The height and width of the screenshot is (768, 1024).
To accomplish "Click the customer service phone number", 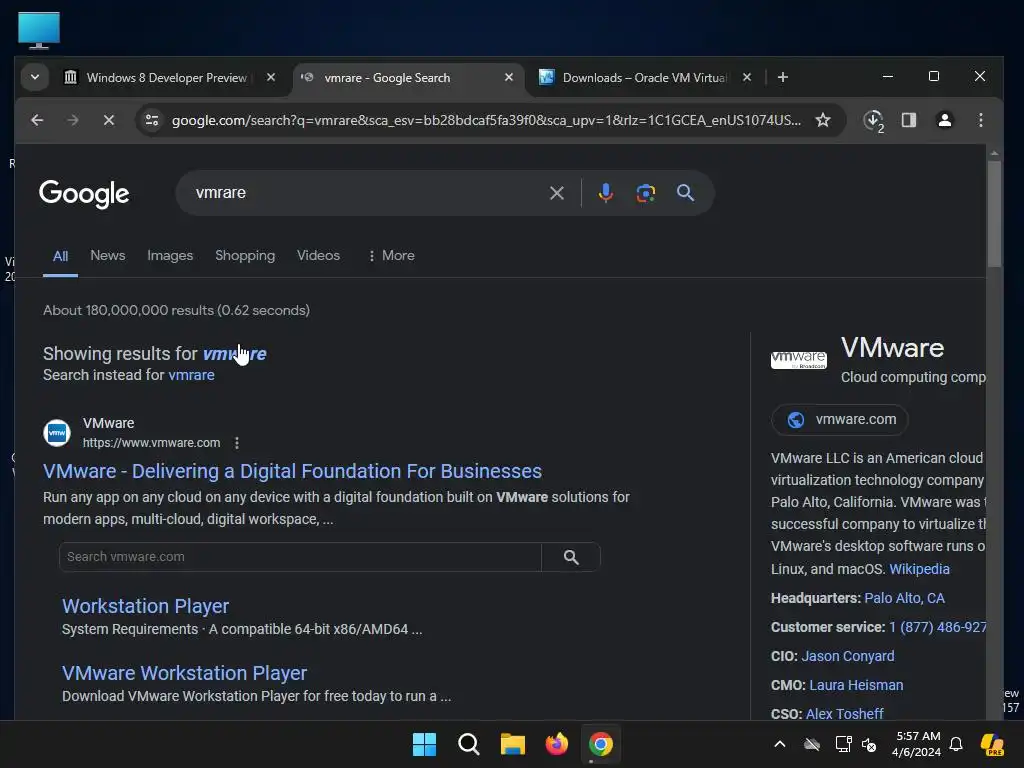I will click(937, 627).
